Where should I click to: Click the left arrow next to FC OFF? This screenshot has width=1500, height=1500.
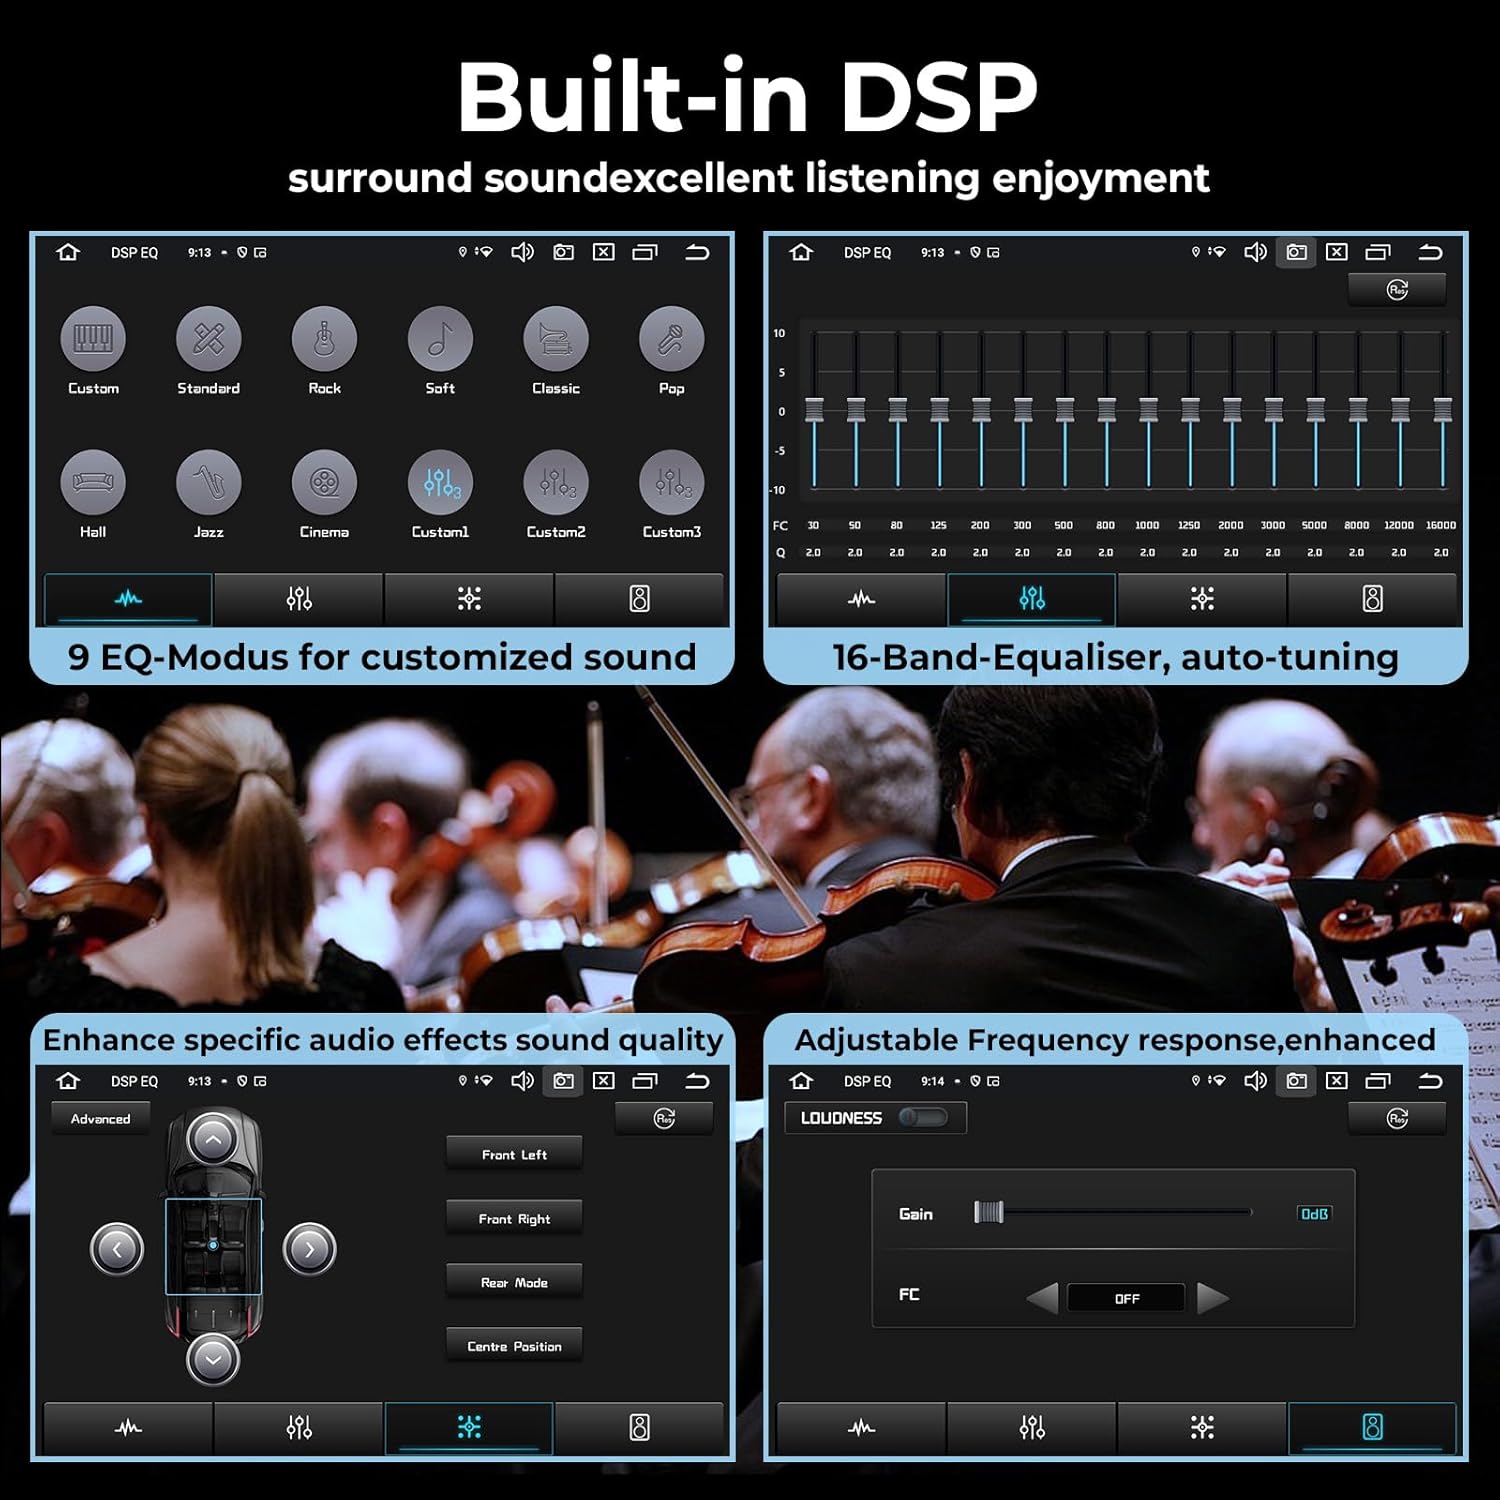pos(1042,1298)
